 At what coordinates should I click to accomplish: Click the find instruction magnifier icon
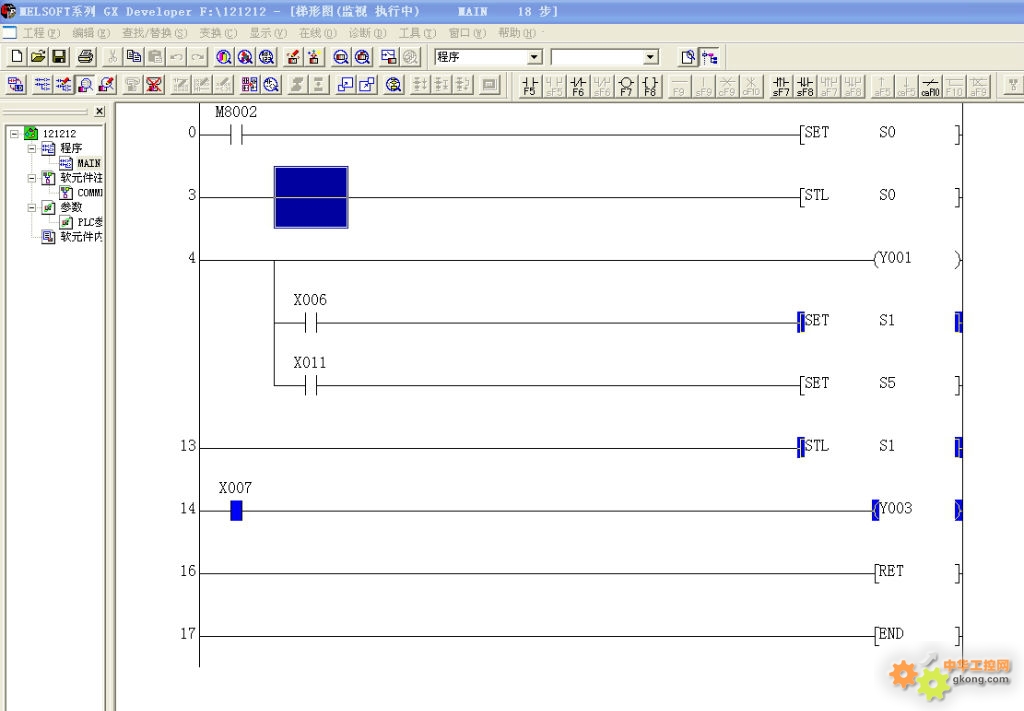click(245, 57)
